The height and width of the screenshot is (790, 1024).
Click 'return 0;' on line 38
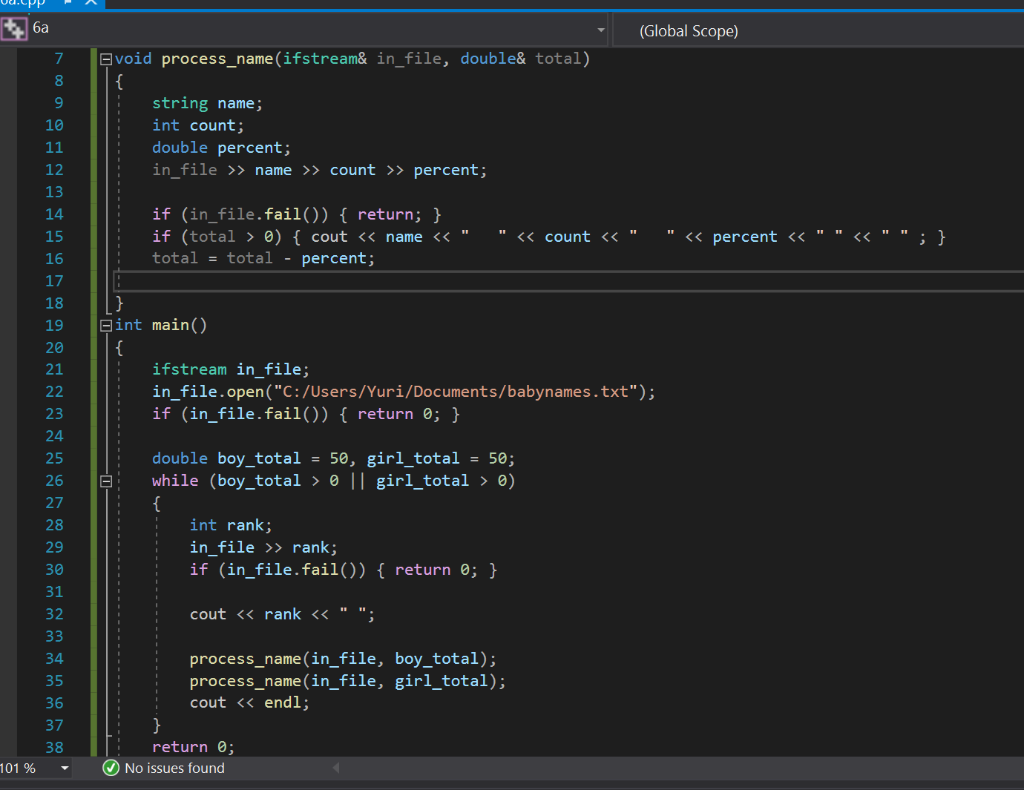point(193,747)
